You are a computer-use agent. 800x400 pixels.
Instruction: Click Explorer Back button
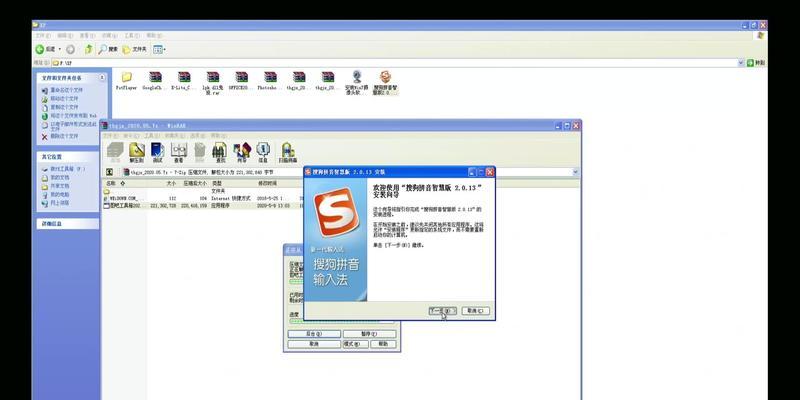(45, 49)
